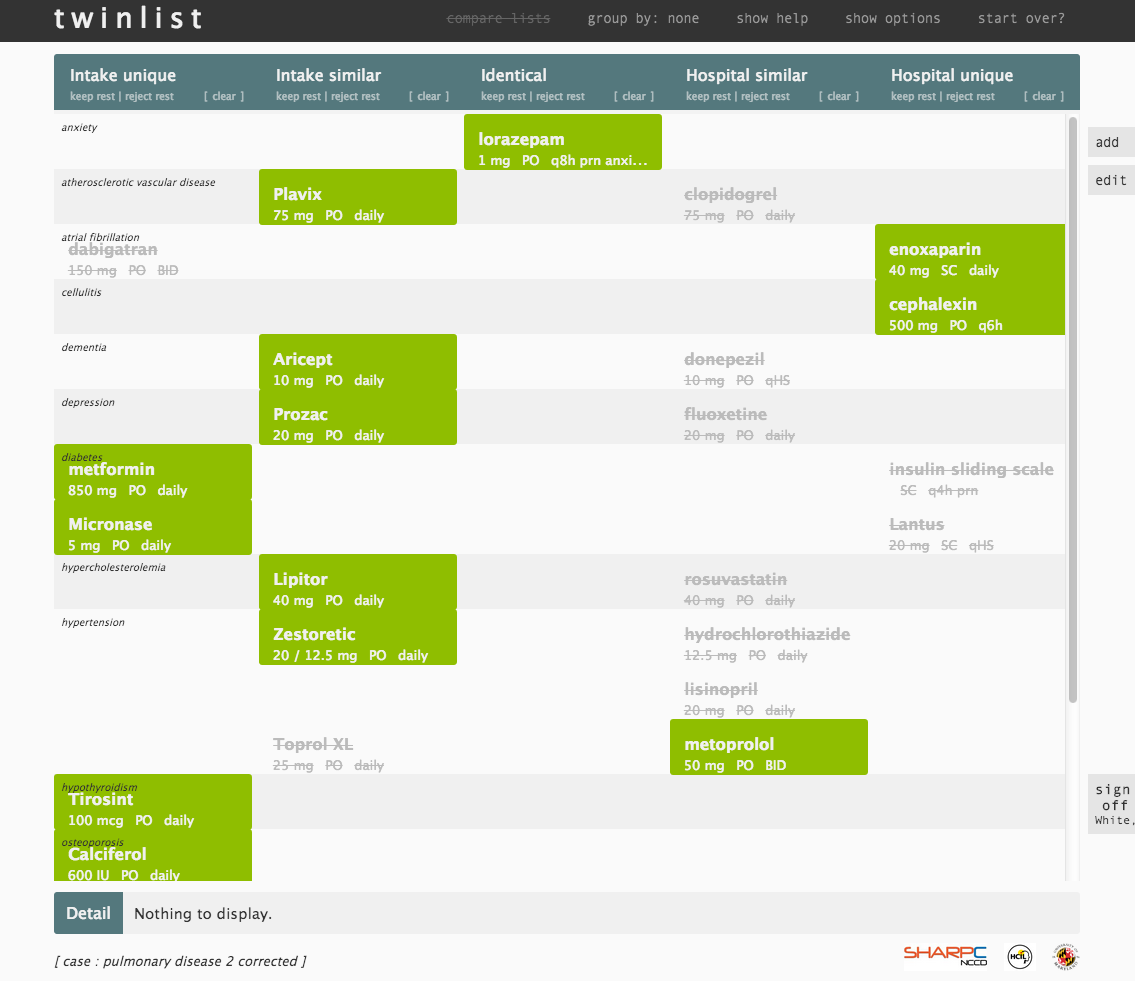Toggle the Zestoretic 20 / 12.5 mg card
The height and width of the screenshot is (981, 1135).
coord(358,637)
